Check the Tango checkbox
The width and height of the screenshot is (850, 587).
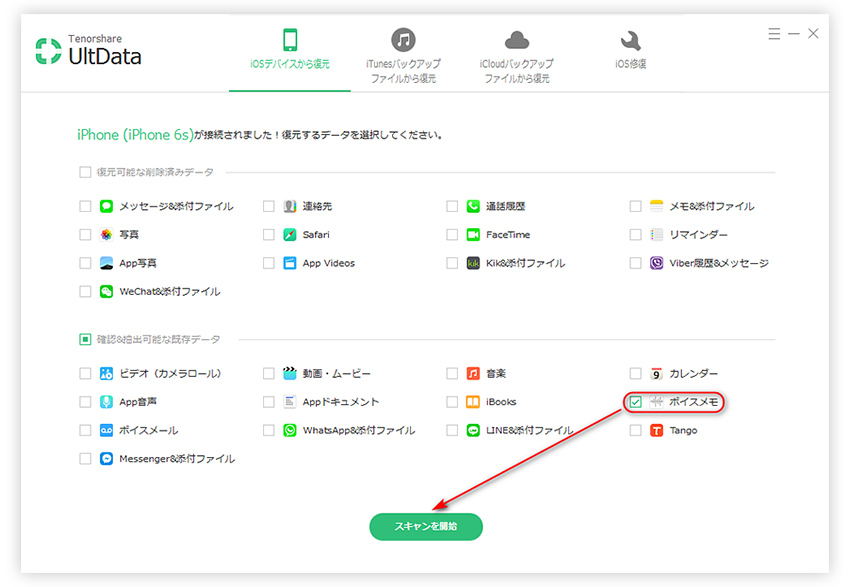635,430
